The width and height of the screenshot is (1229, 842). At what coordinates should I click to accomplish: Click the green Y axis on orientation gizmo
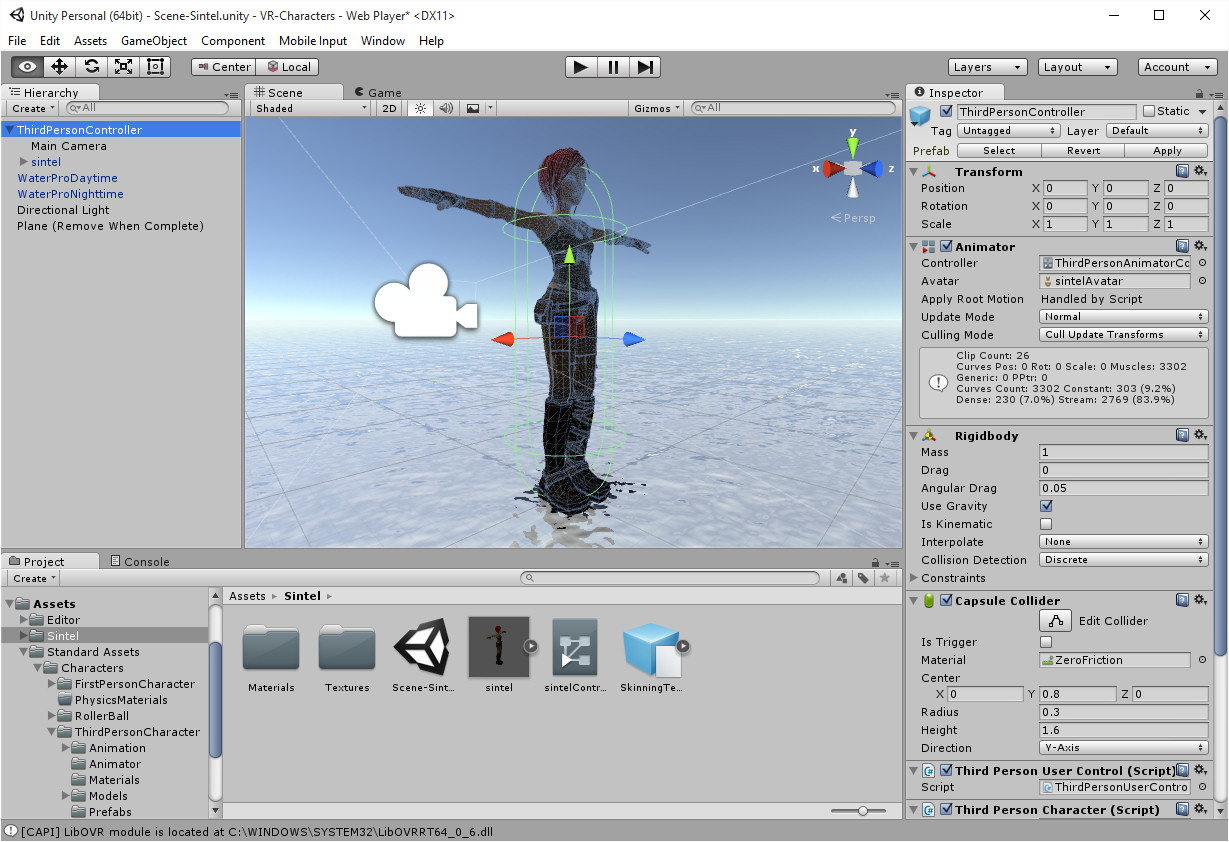tap(853, 146)
